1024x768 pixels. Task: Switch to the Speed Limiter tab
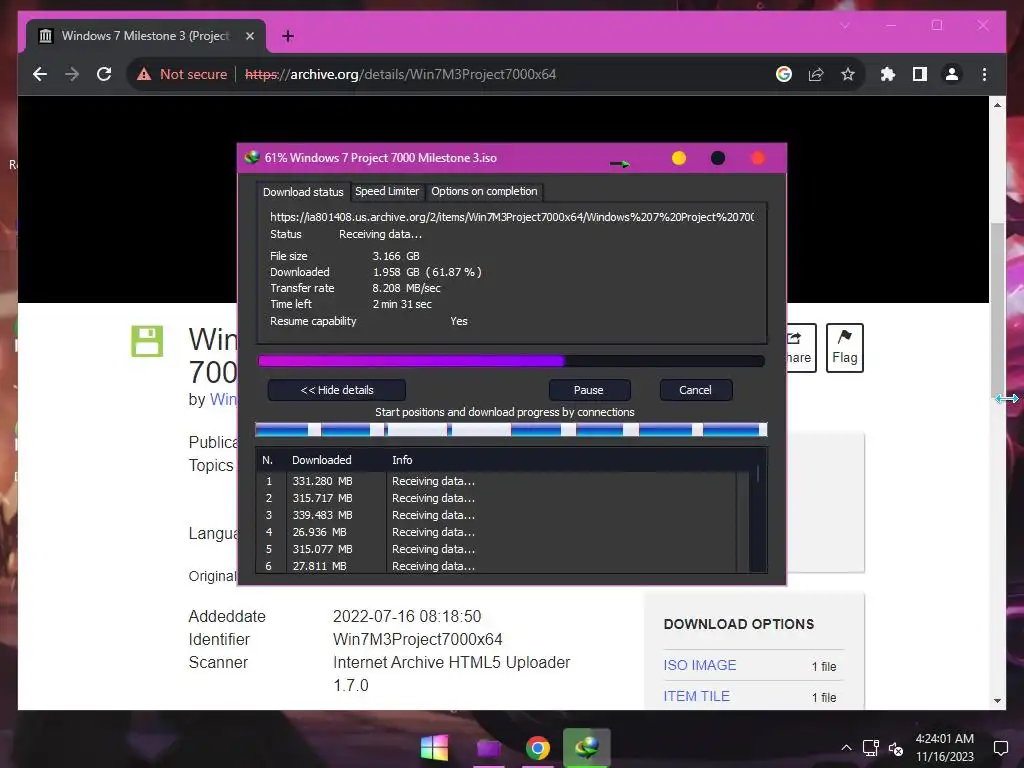pos(387,191)
